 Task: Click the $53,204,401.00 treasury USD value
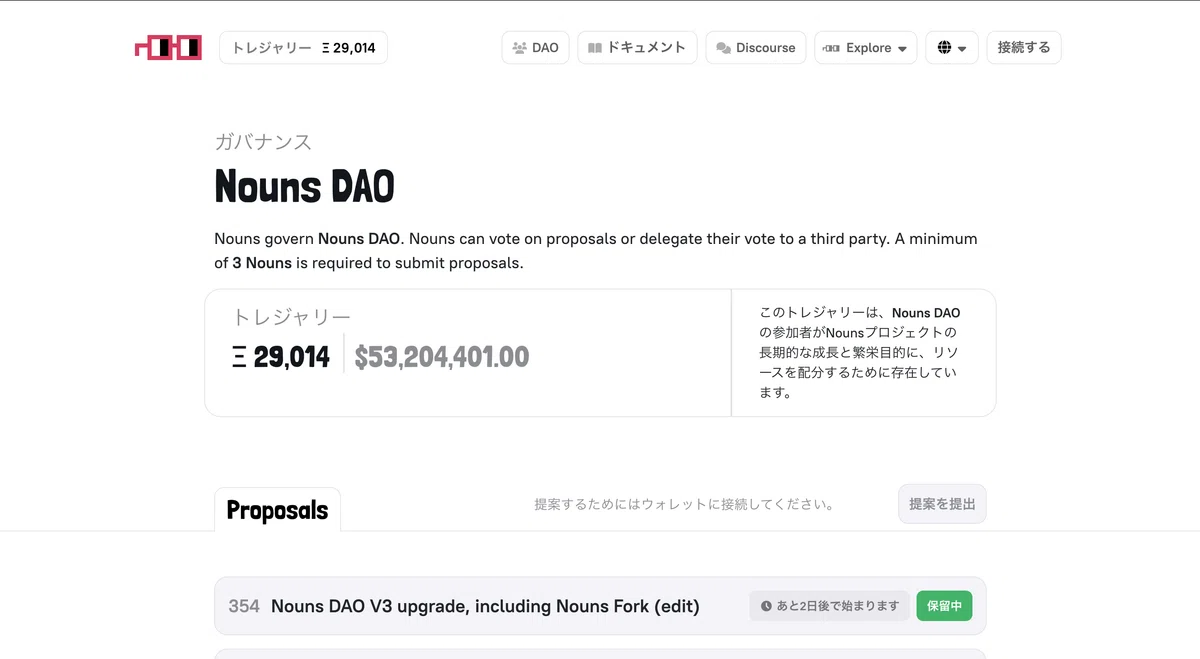442,357
